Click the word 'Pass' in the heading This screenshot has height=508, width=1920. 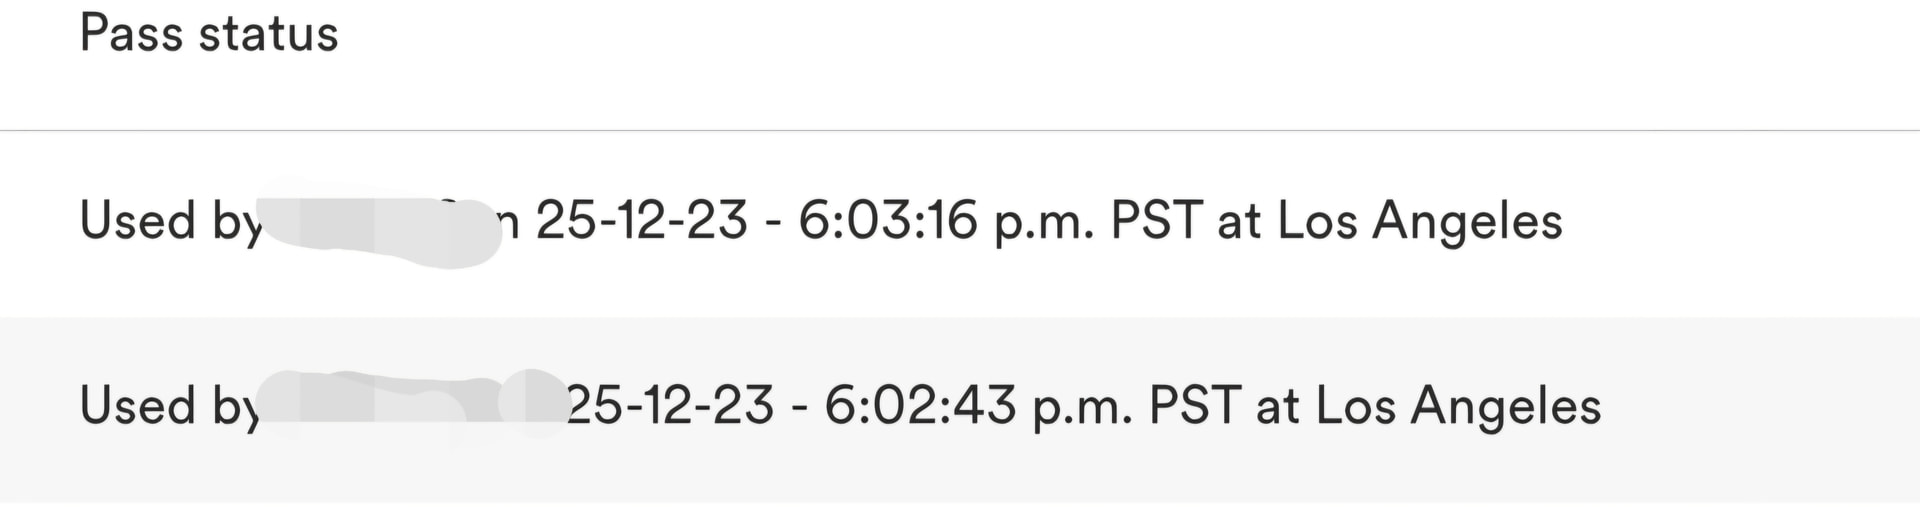pyautogui.click(x=131, y=34)
